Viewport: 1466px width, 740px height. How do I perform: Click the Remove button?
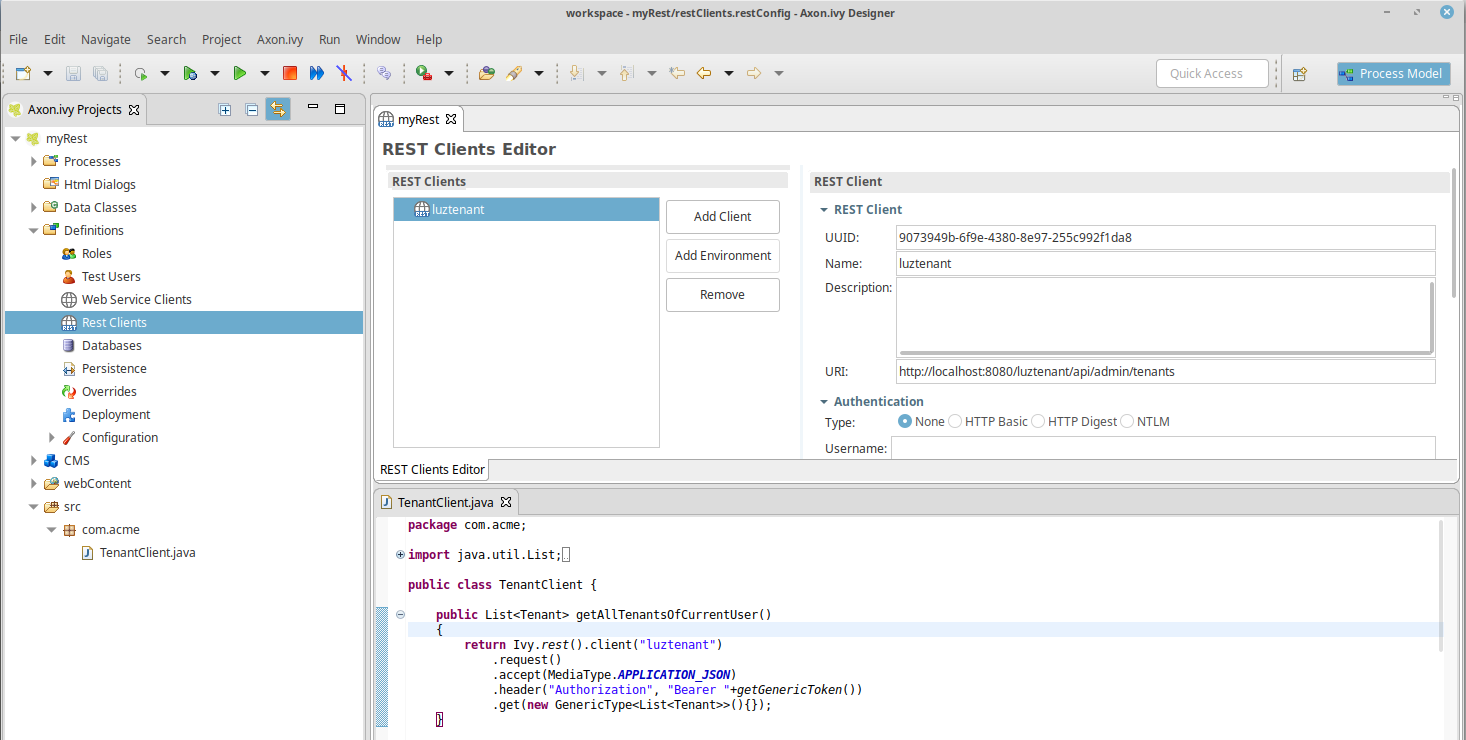tap(722, 294)
